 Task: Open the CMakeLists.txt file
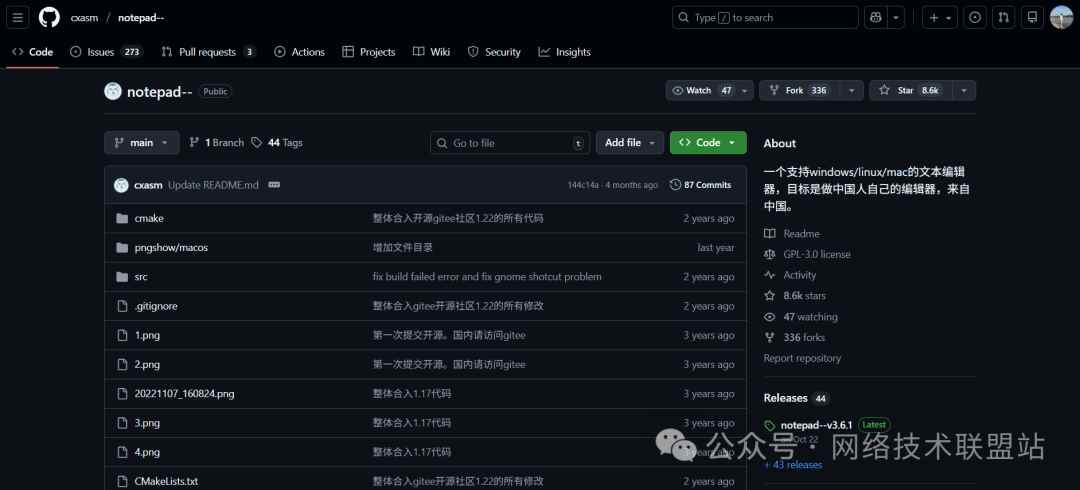(x=166, y=481)
